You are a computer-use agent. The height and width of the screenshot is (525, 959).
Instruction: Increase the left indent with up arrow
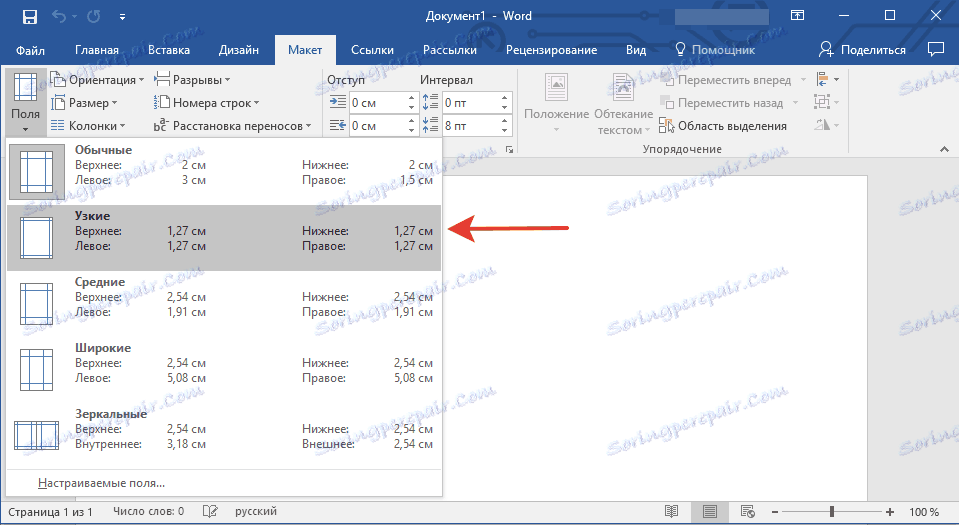click(412, 98)
